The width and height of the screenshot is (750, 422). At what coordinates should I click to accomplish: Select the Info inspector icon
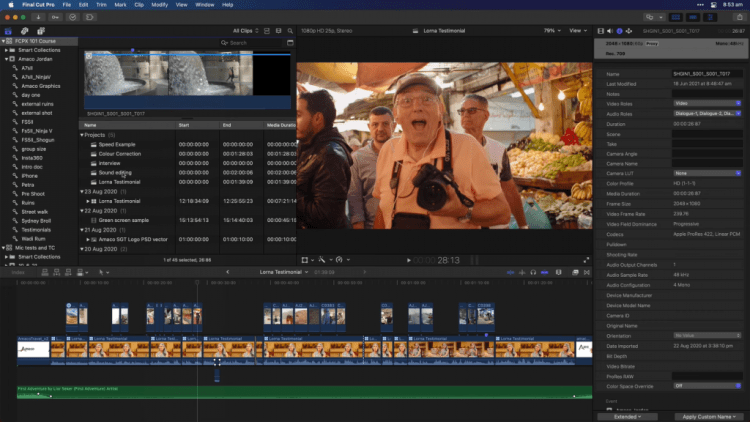tap(621, 31)
